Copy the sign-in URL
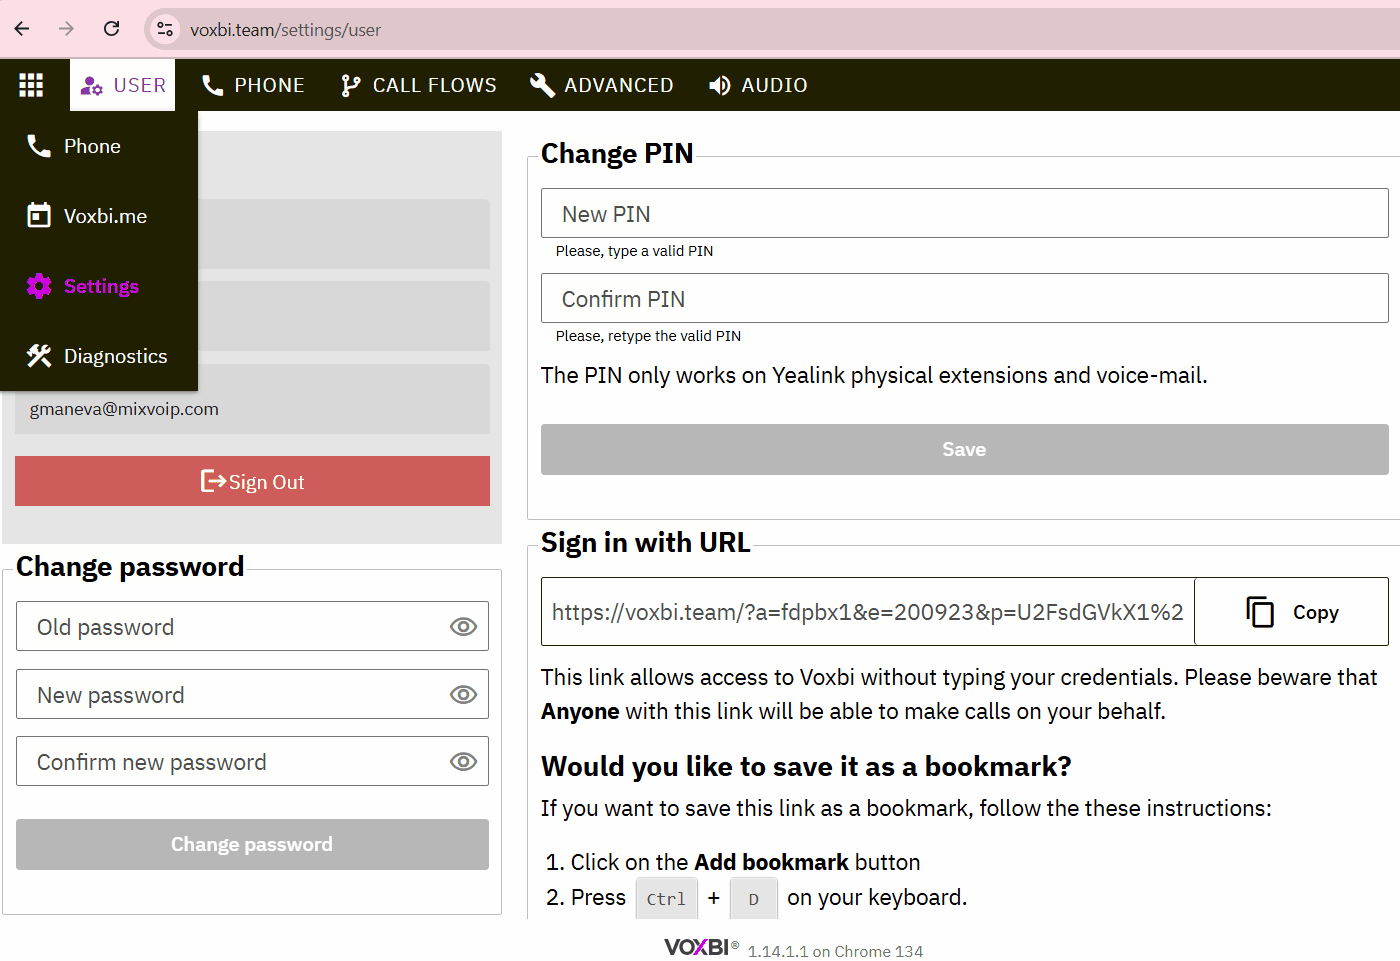1400x961 pixels. point(1291,612)
